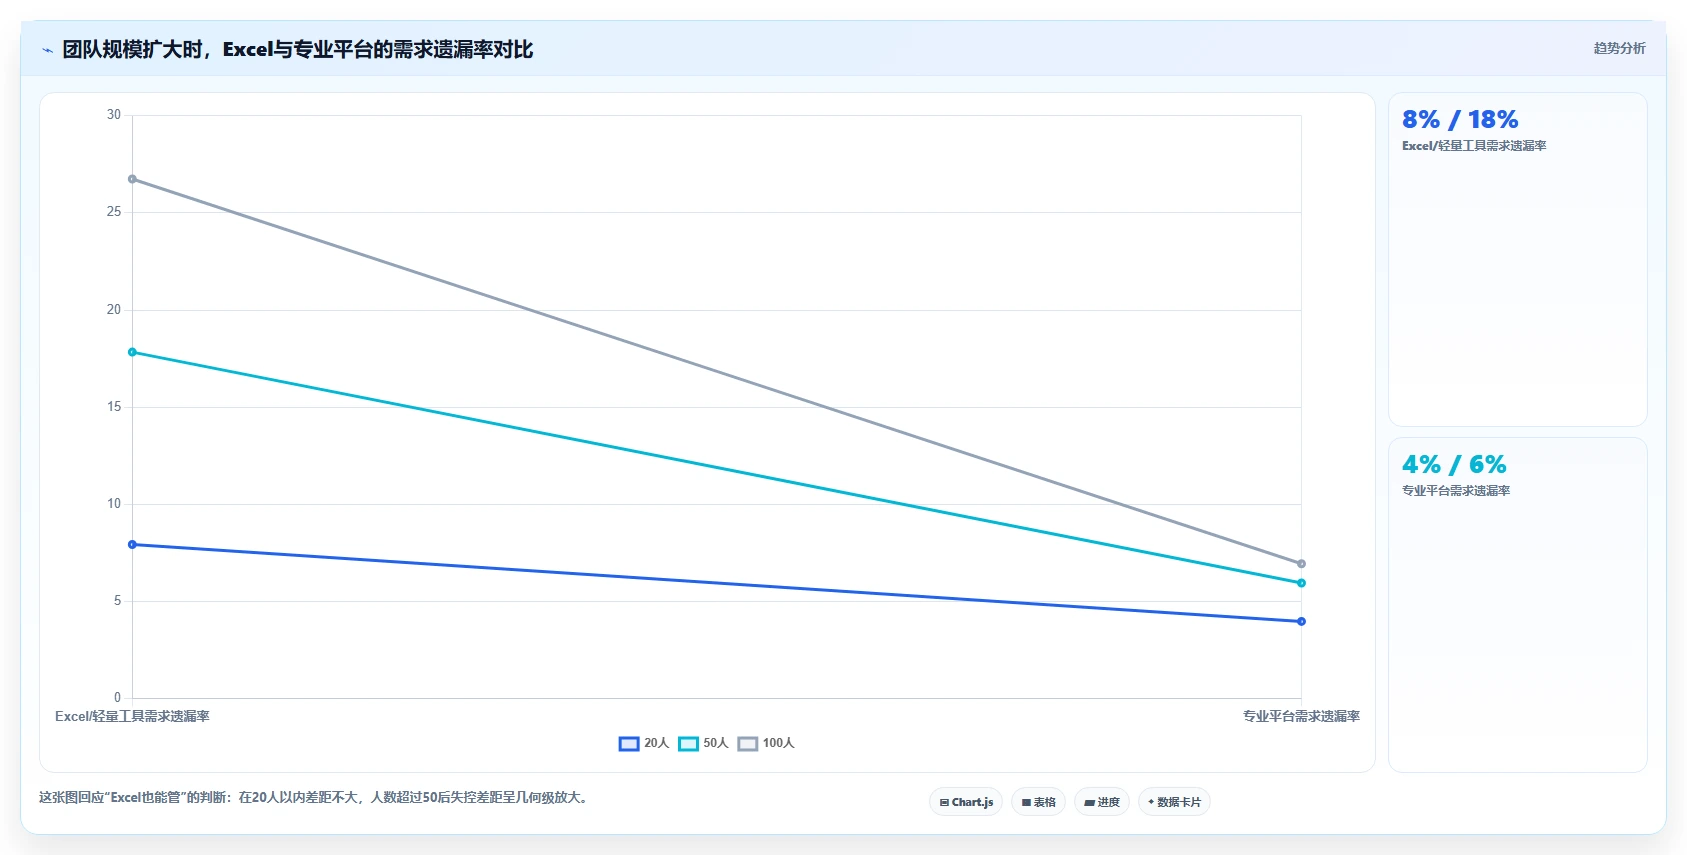Select the 表格 chip
Image resolution: width=1687 pixels, height=855 pixels.
(x=1038, y=802)
